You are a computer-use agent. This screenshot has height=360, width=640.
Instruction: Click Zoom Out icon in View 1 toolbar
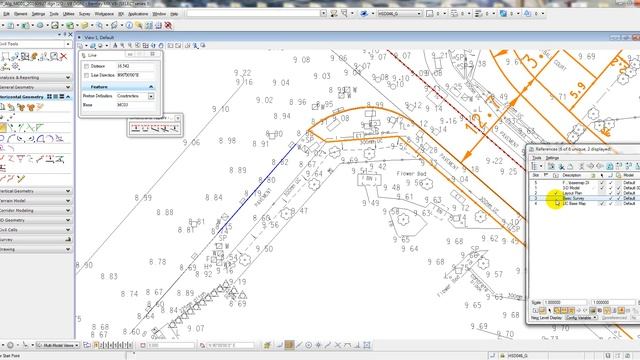(130, 46)
